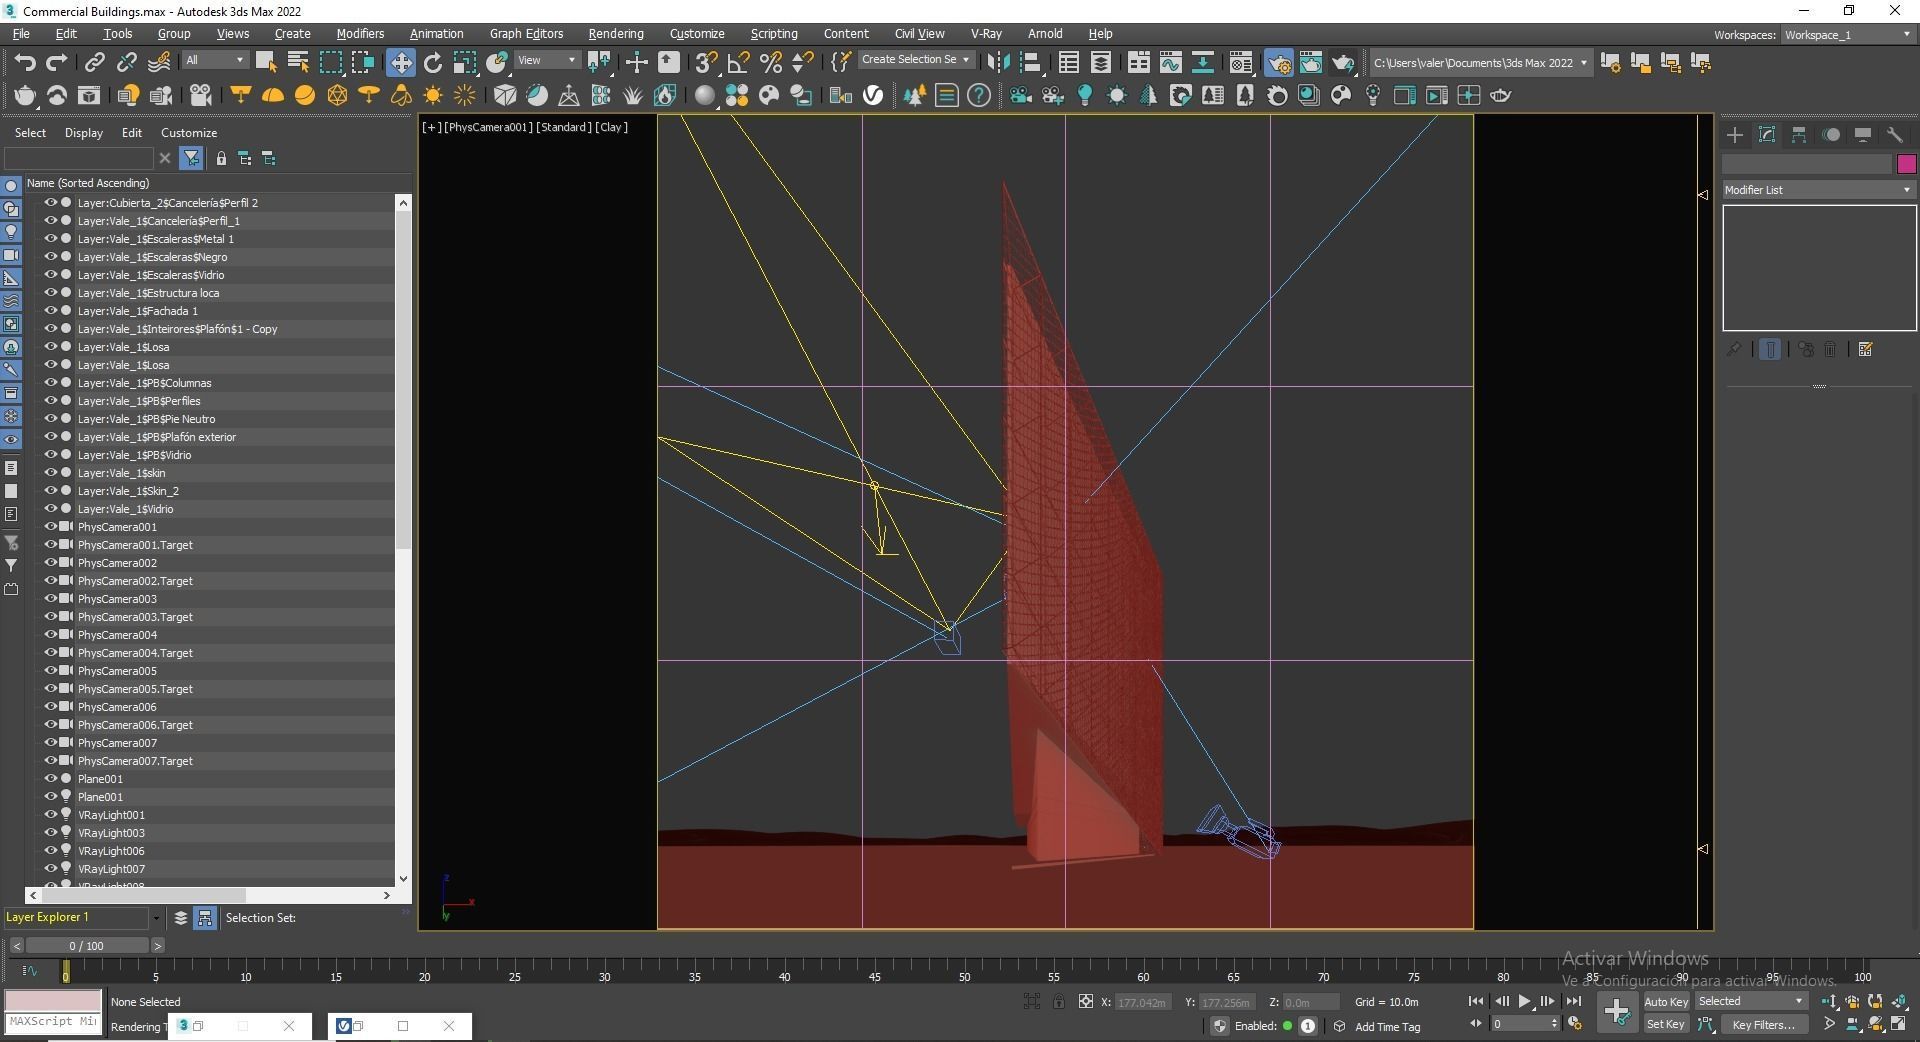Click the Undo arrow icon
Viewport: 1920px width, 1042px height.
click(x=25, y=62)
